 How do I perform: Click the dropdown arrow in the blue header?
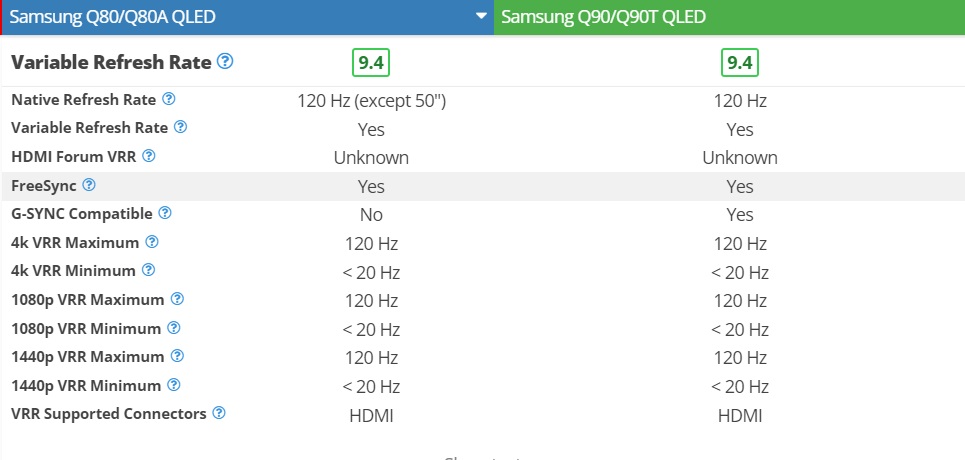[x=481, y=16]
